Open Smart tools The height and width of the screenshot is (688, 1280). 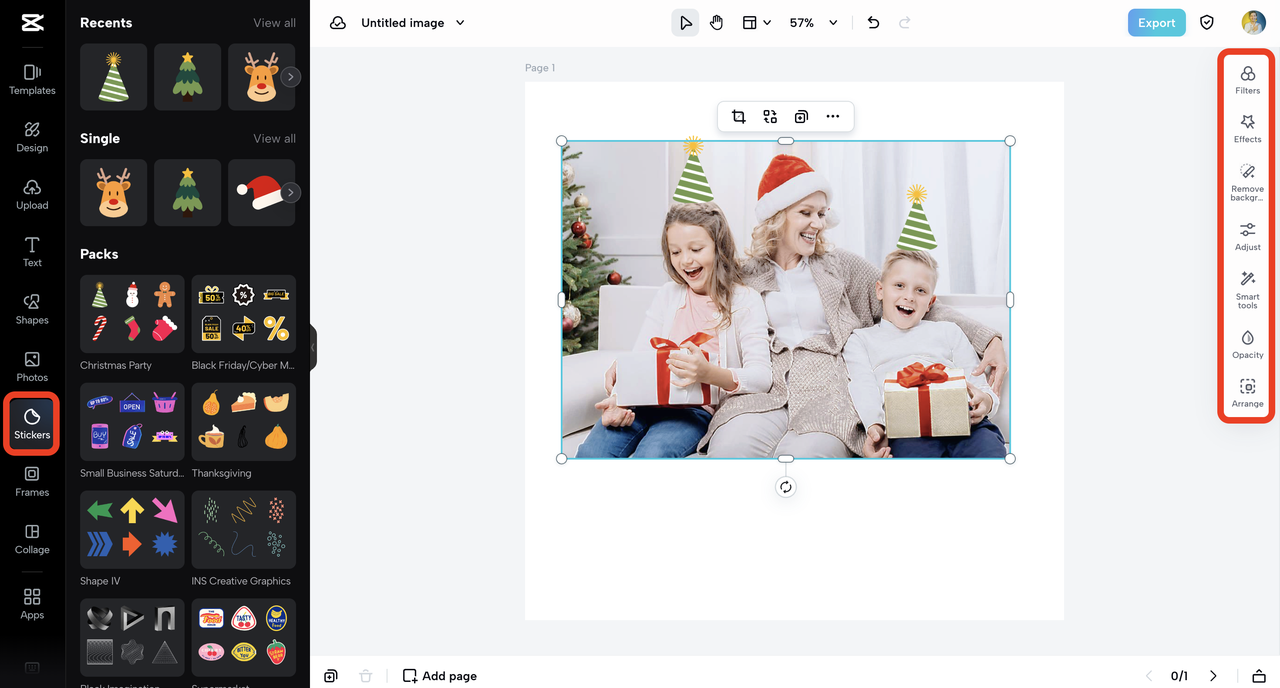coord(1247,290)
